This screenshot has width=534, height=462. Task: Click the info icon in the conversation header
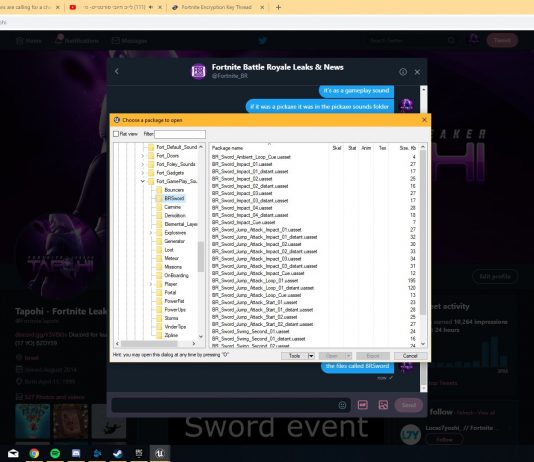403,72
